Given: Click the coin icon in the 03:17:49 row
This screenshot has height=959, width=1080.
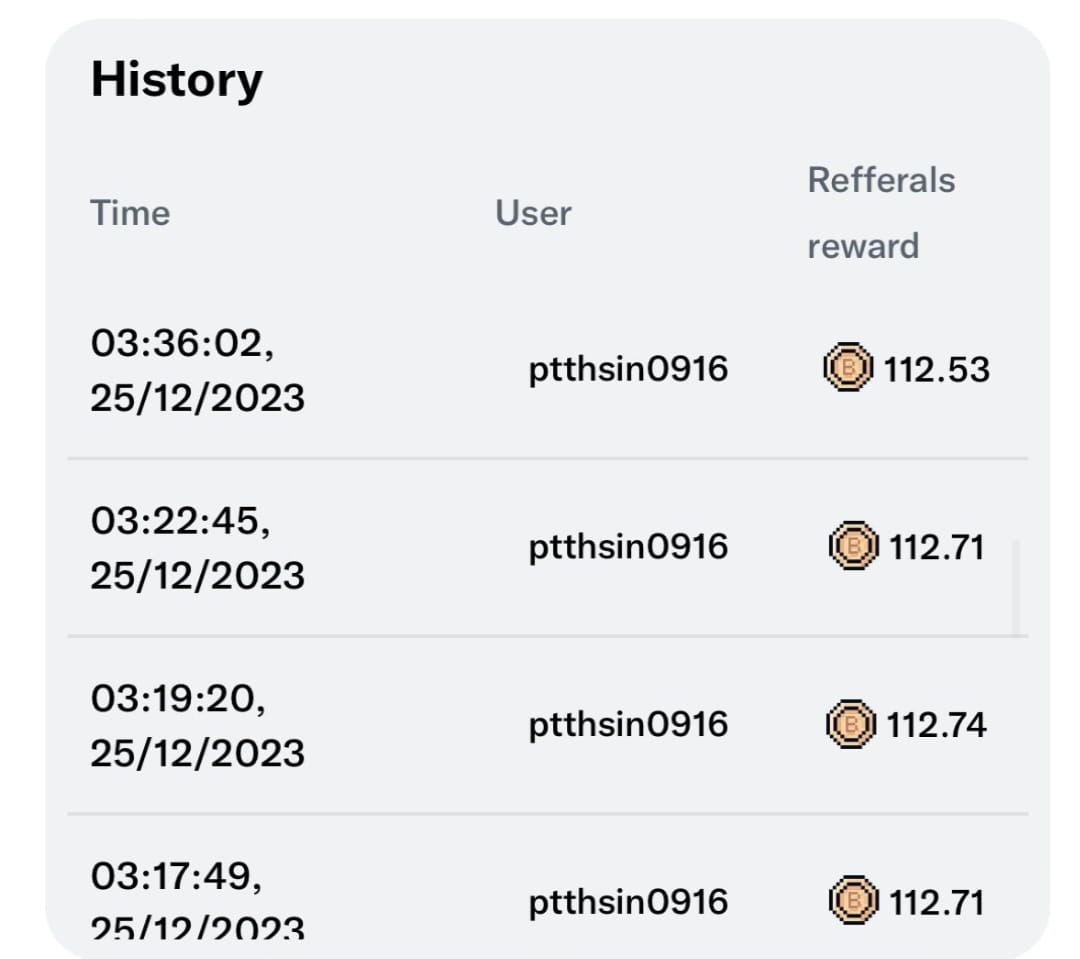Looking at the screenshot, I should (853, 900).
